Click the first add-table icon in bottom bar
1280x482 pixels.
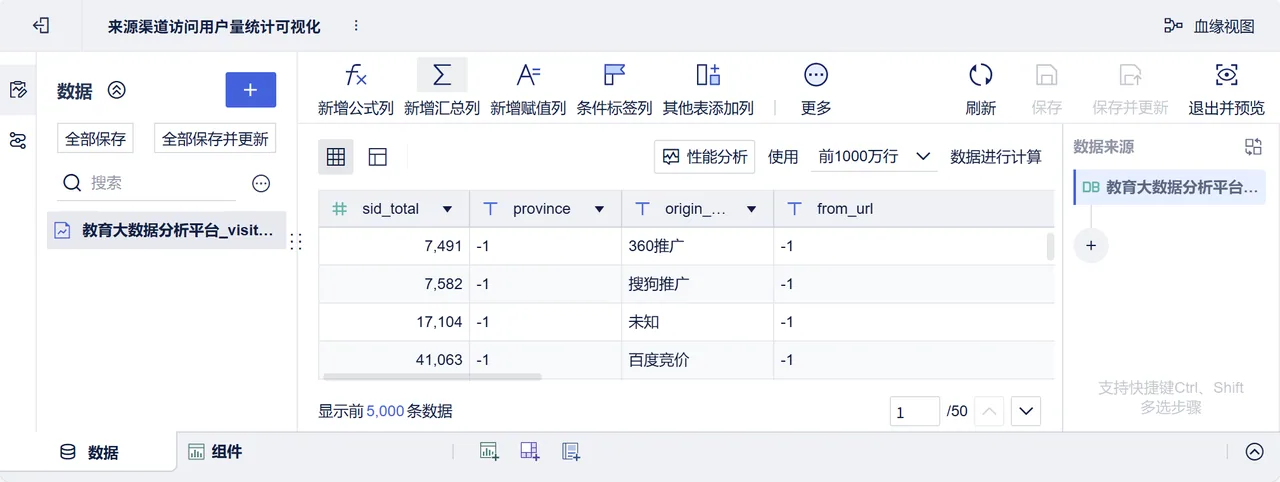coord(489,452)
